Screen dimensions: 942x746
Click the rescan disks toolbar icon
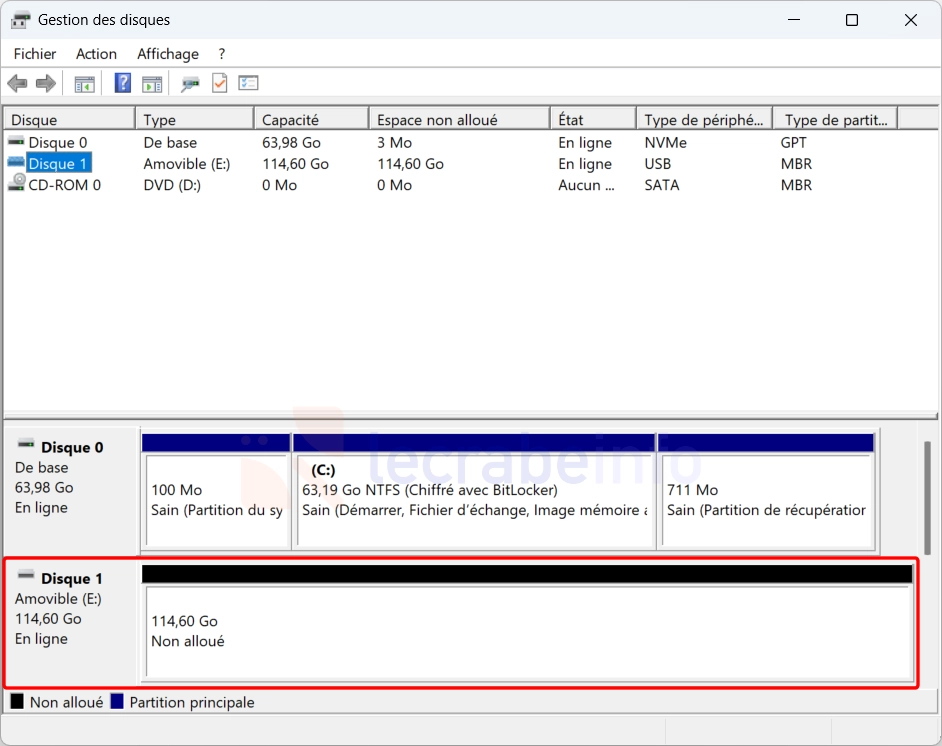pyautogui.click(x=190, y=84)
